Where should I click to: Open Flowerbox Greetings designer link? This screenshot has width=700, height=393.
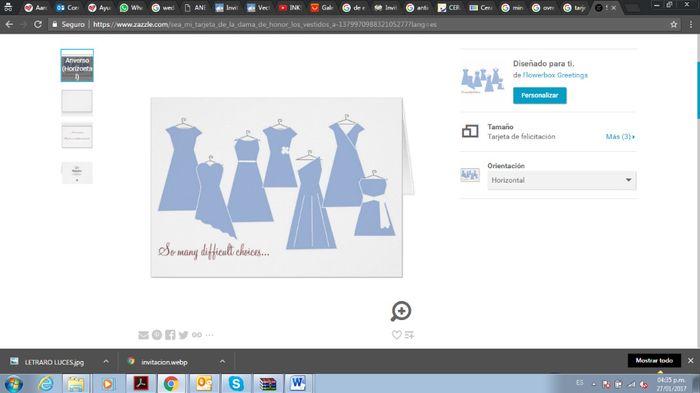pyautogui.click(x=555, y=75)
